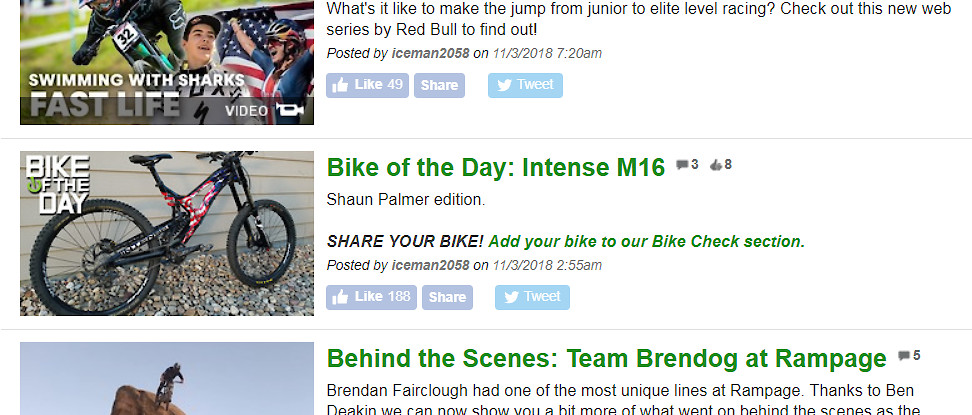The height and width of the screenshot is (415, 972).
Task: Share the Swimming with Sharks post
Action: (x=439, y=85)
